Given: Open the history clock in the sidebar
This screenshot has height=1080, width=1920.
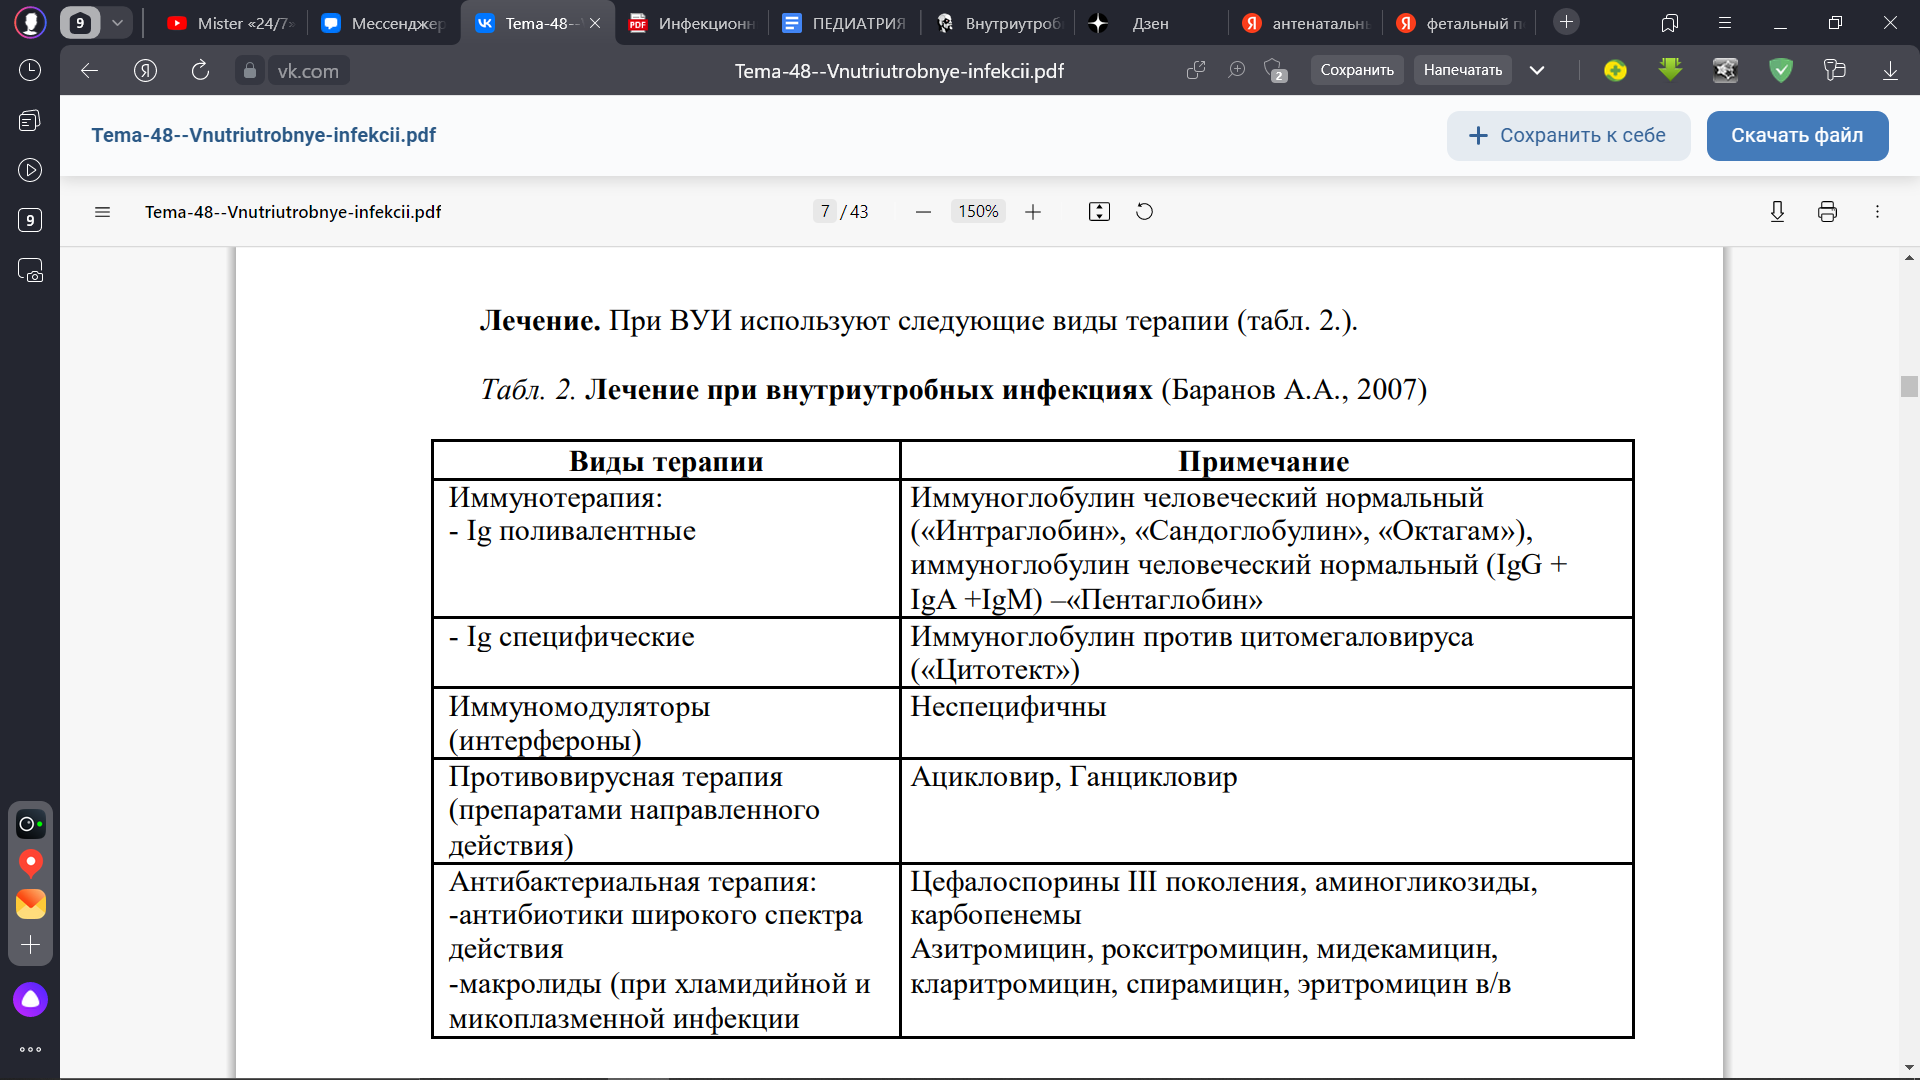Looking at the screenshot, I should pyautogui.click(x=30, y=70).
